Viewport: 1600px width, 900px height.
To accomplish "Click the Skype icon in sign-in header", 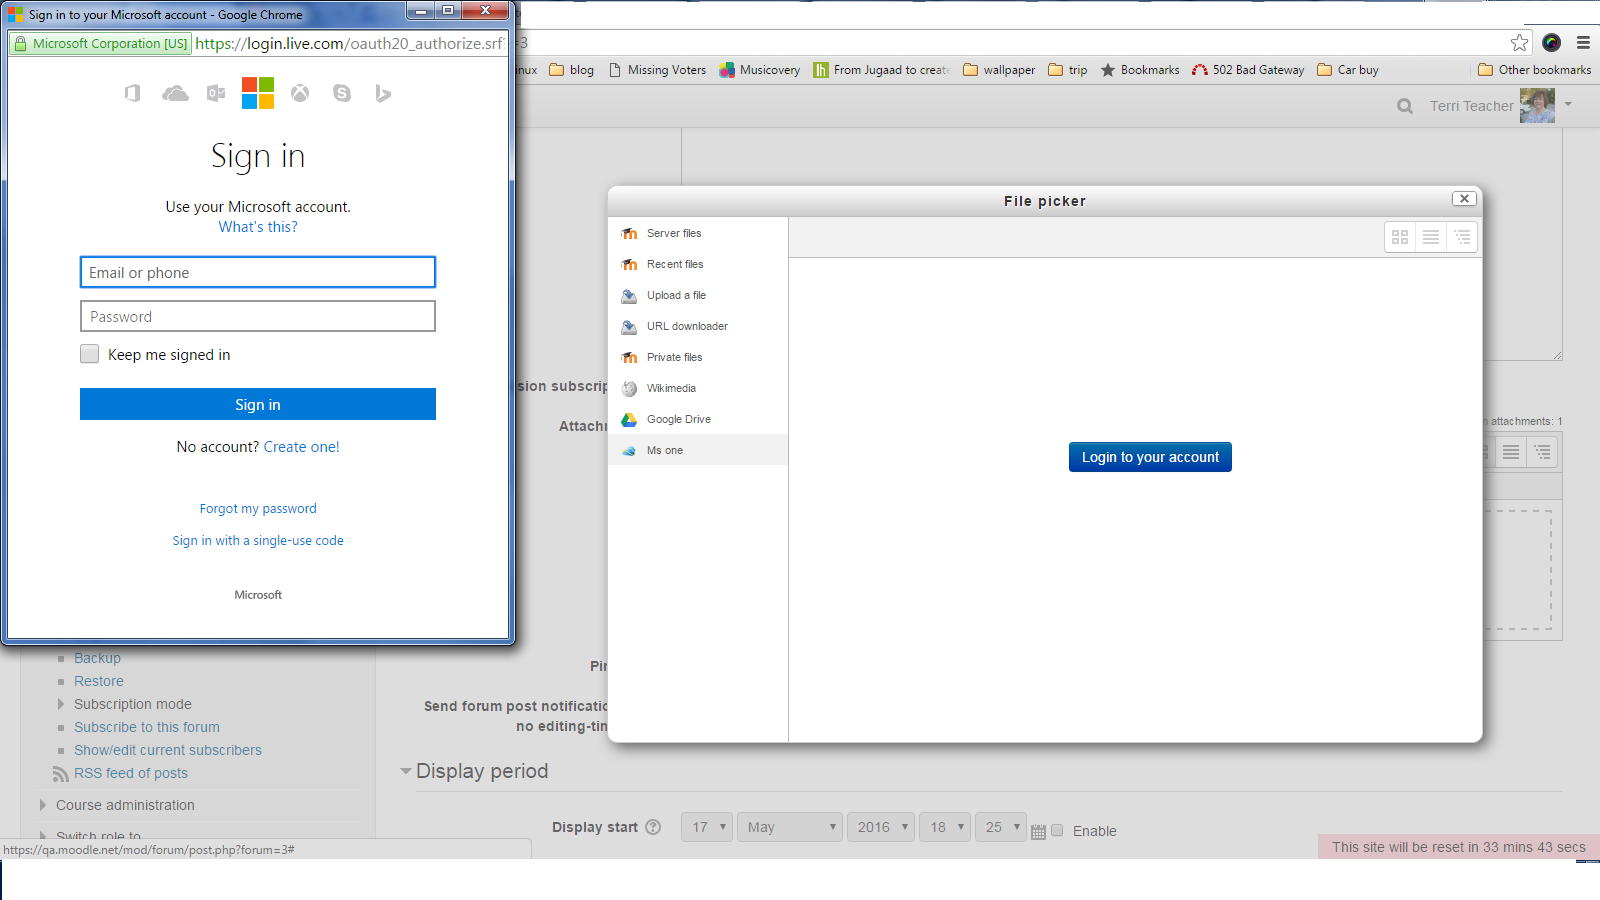I will (342, 93).
